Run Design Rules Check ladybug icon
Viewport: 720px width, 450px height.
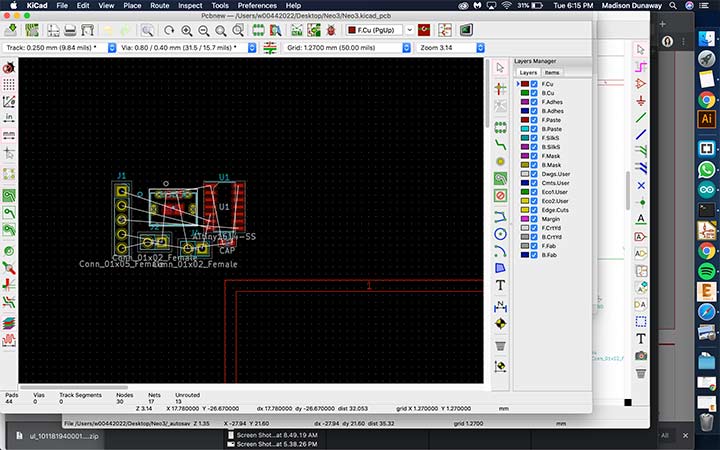[x=331, y=30]
